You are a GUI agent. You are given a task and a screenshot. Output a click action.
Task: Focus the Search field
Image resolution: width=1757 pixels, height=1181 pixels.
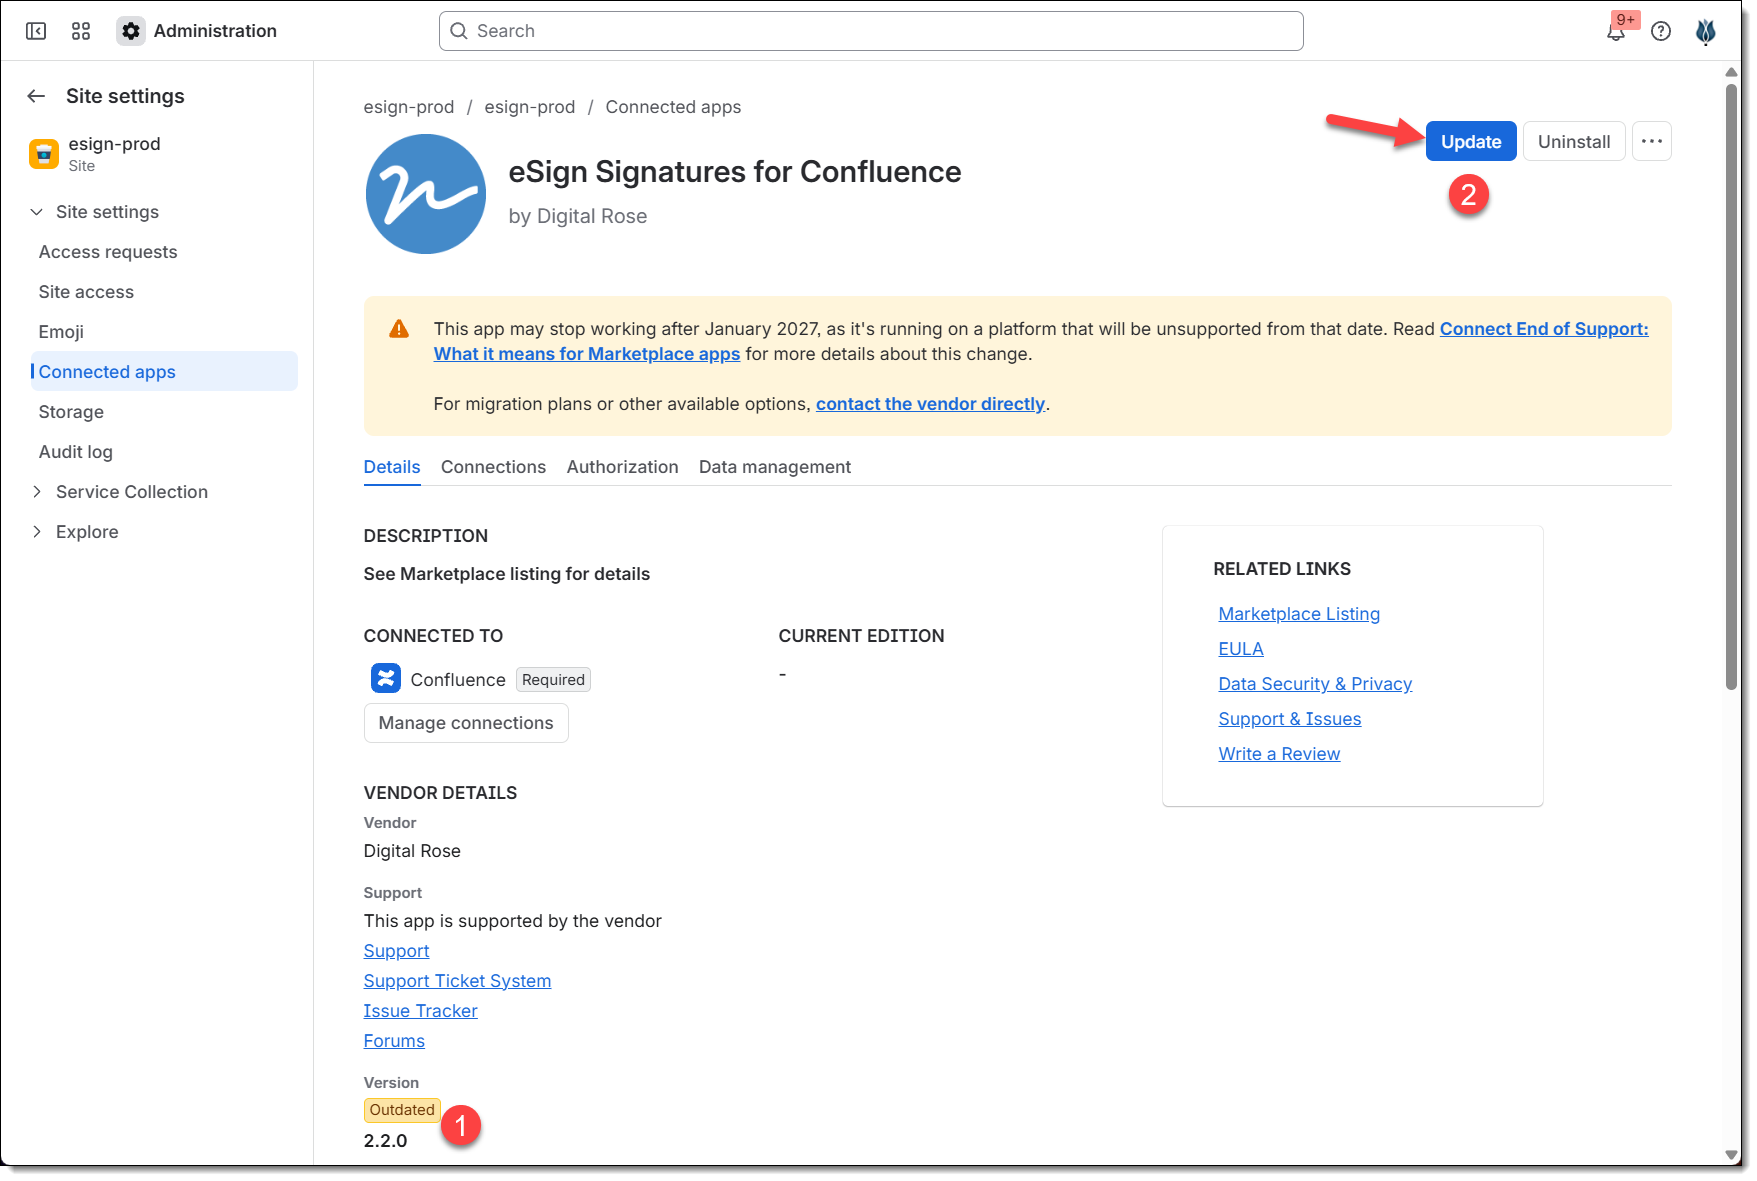pos(871,31)
